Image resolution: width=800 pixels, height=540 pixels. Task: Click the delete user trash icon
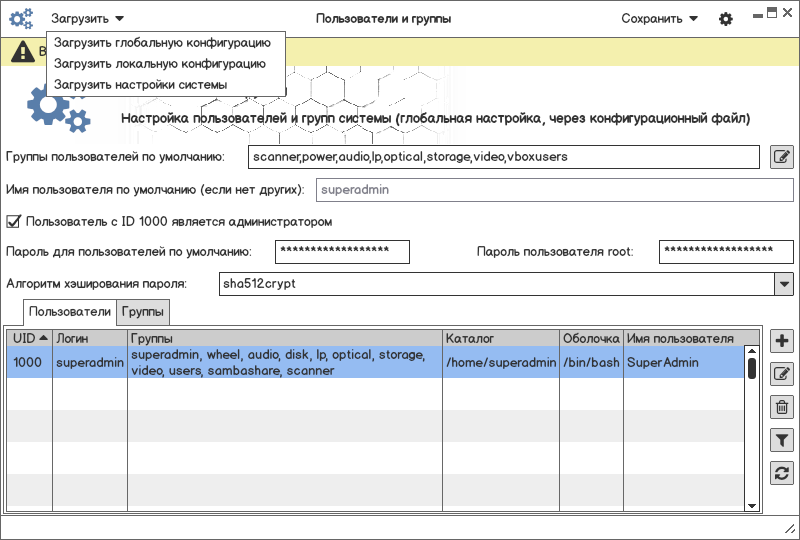(782, 407)
